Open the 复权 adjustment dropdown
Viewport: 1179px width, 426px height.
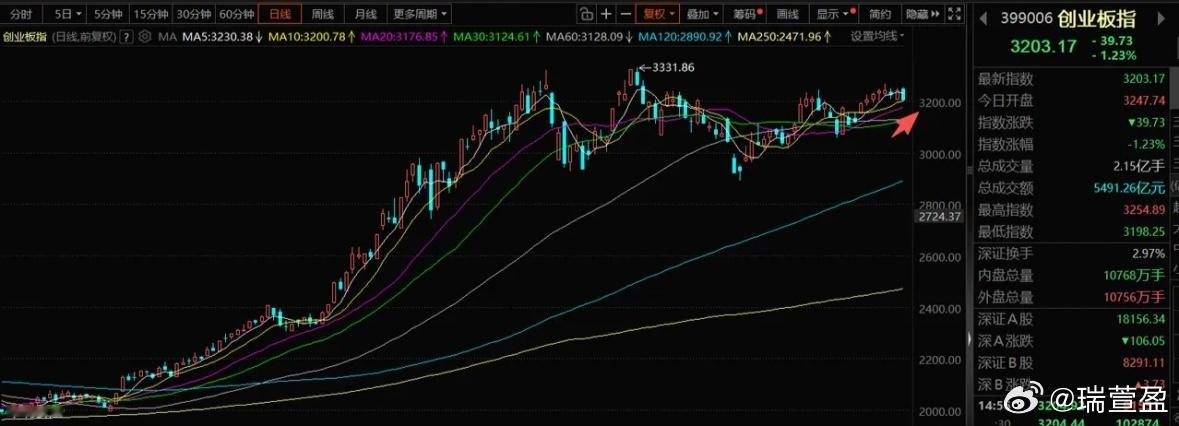pyautogui.click(x=659, y=14)
